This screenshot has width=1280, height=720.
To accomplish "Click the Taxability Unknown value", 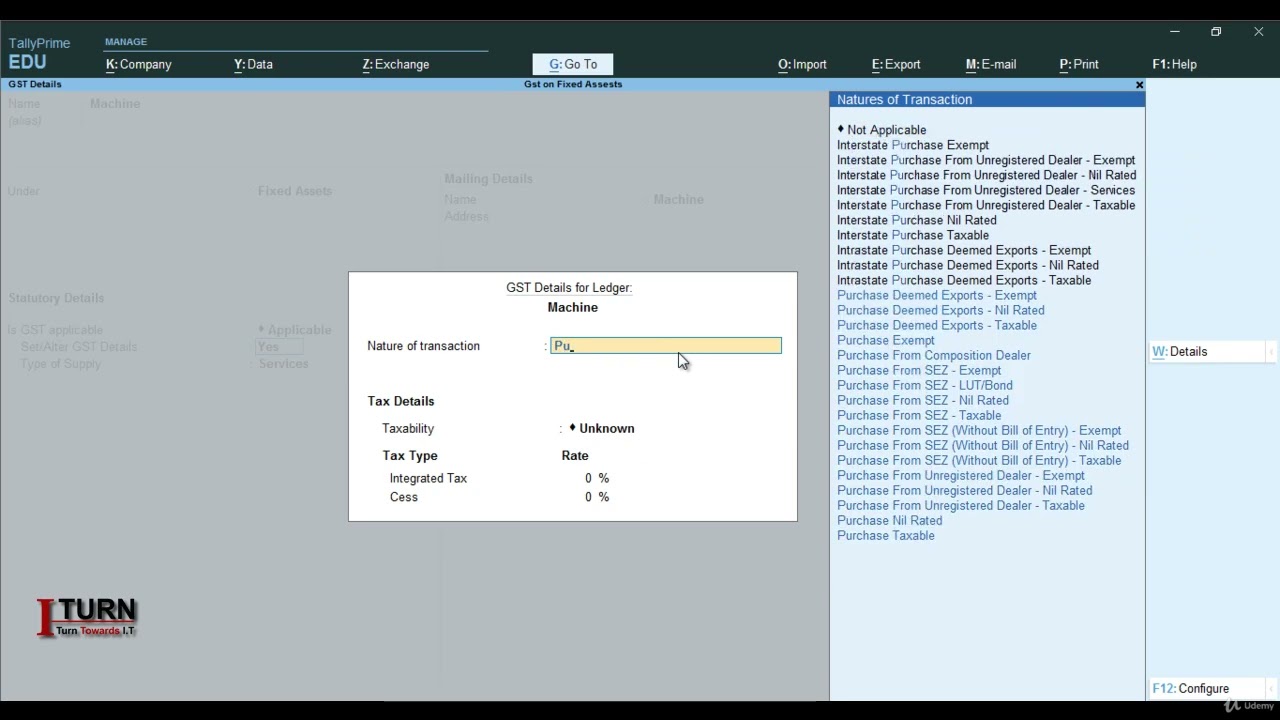I will tap(602, 428).
